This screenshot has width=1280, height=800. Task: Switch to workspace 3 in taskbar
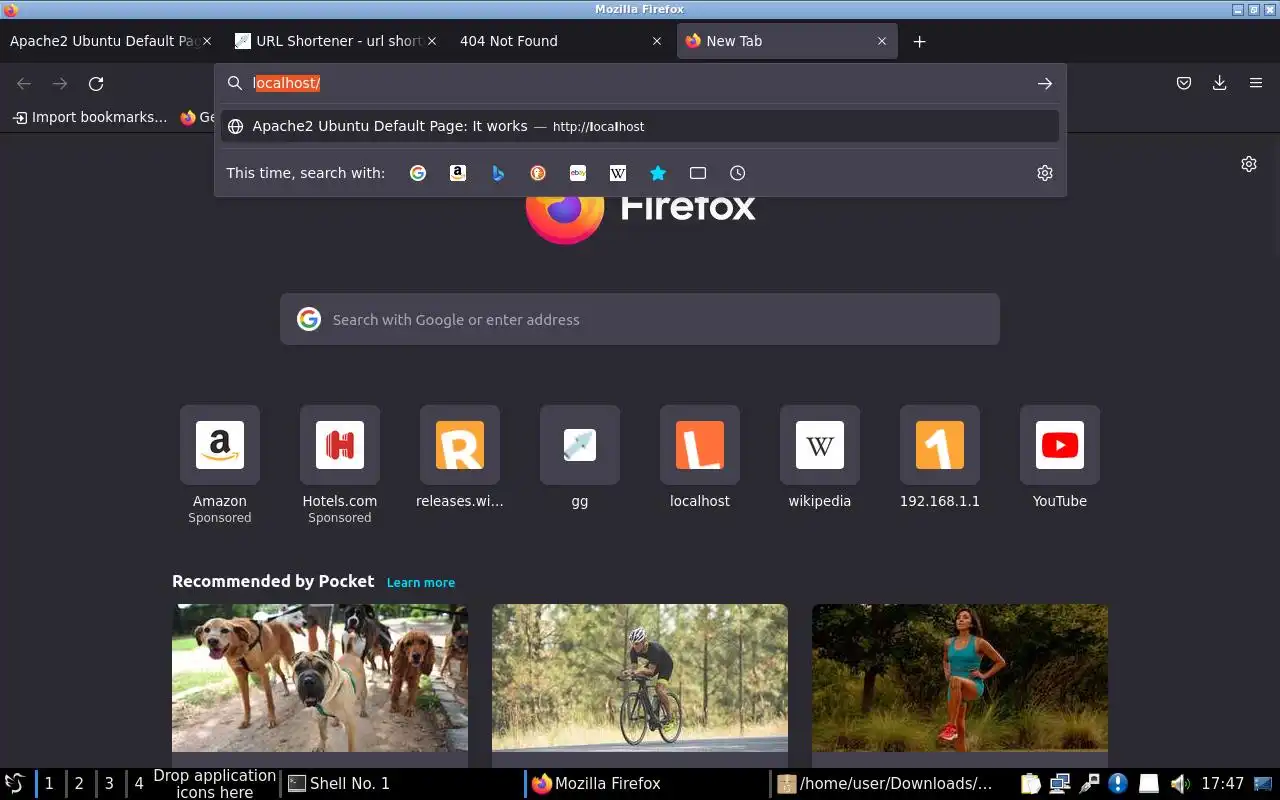pyautogui.click(x=109, y=784)
